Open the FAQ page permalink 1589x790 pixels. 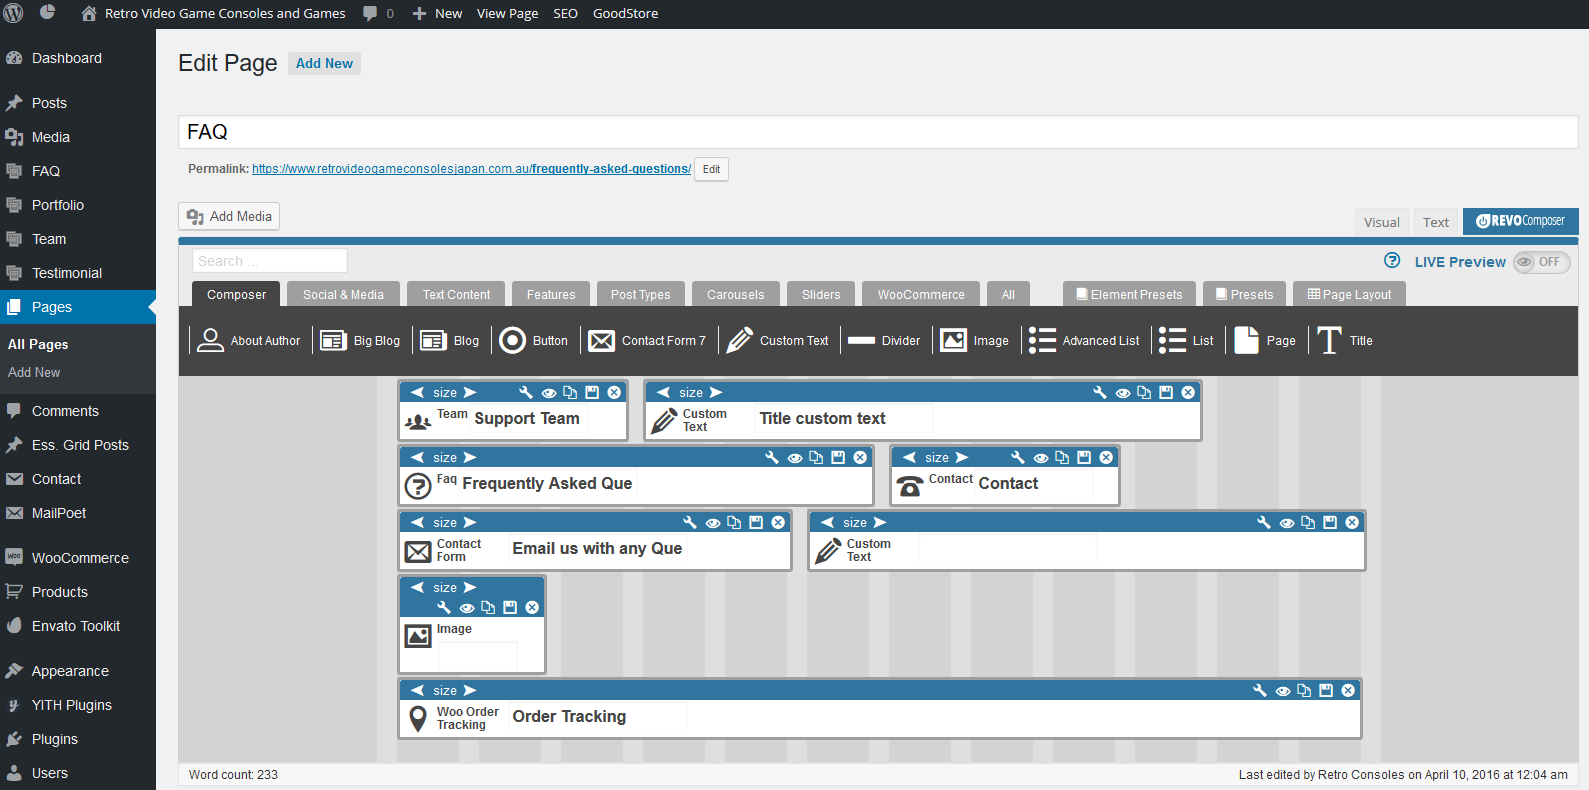[x=471, y=169]
